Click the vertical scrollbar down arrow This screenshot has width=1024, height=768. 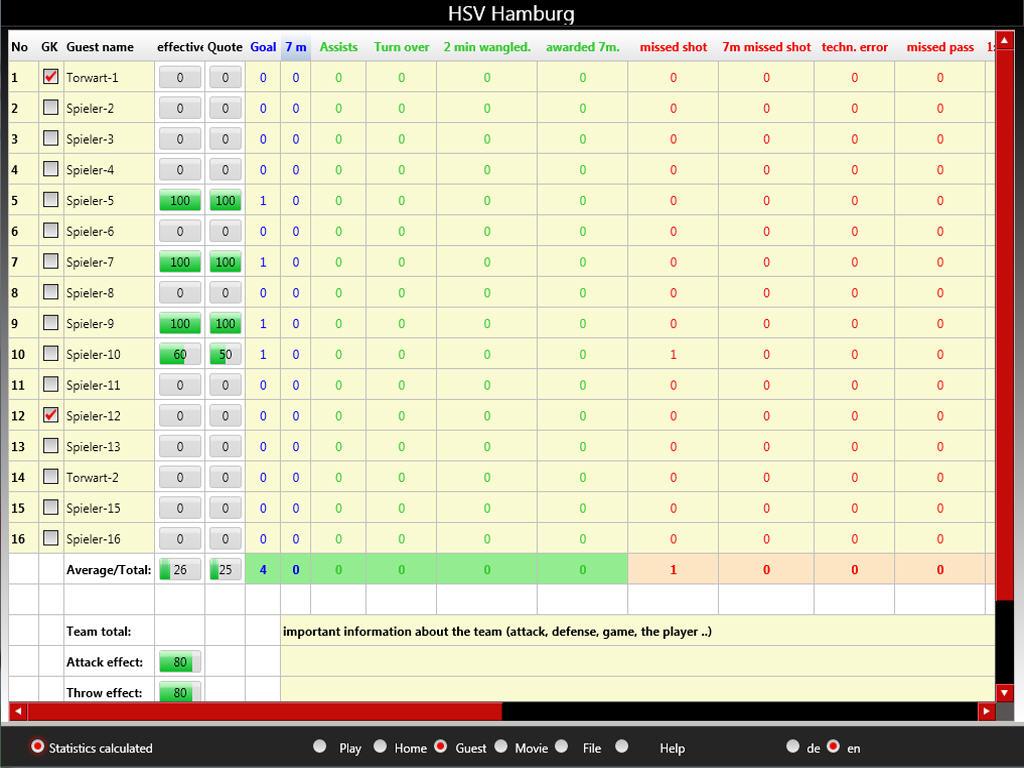pyautogui.click(x=1005, y=692)
